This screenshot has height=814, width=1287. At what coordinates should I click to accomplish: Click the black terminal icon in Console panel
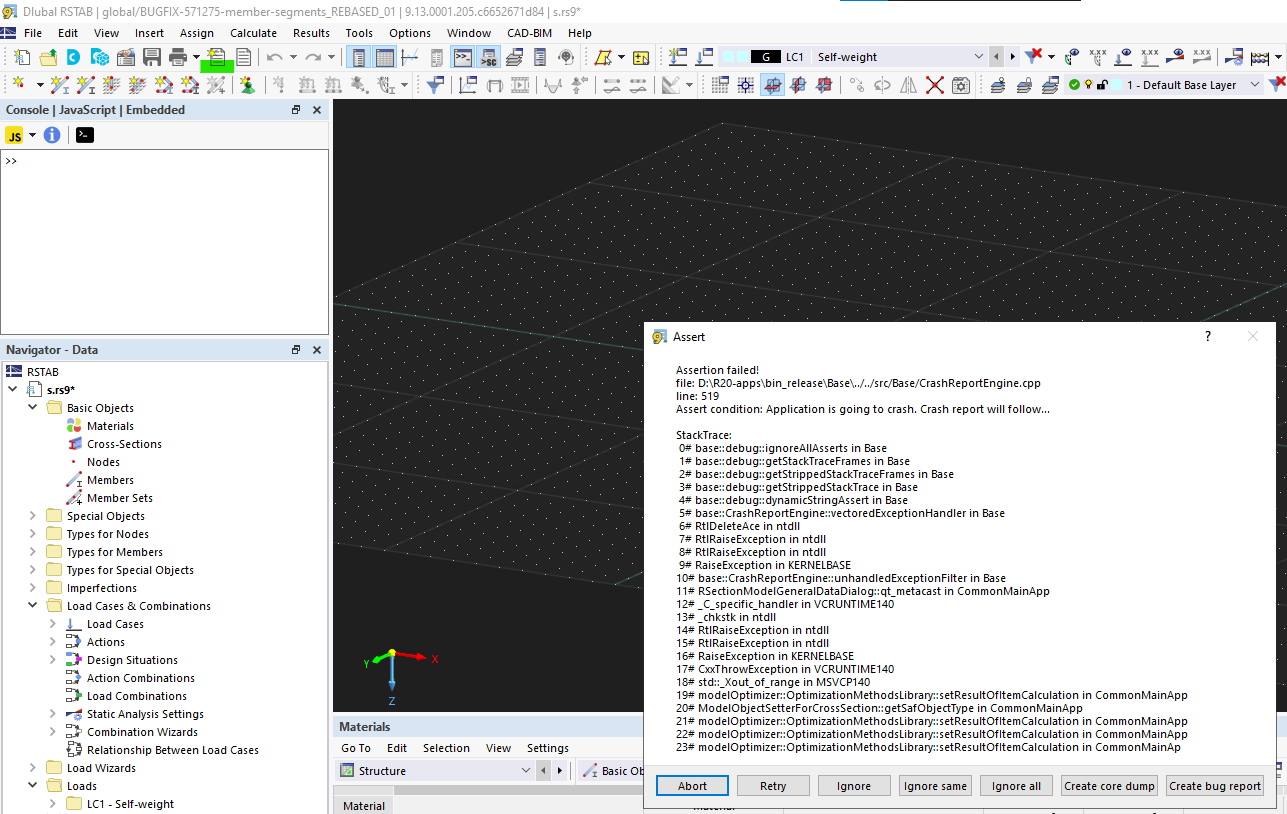coord(85,135)
